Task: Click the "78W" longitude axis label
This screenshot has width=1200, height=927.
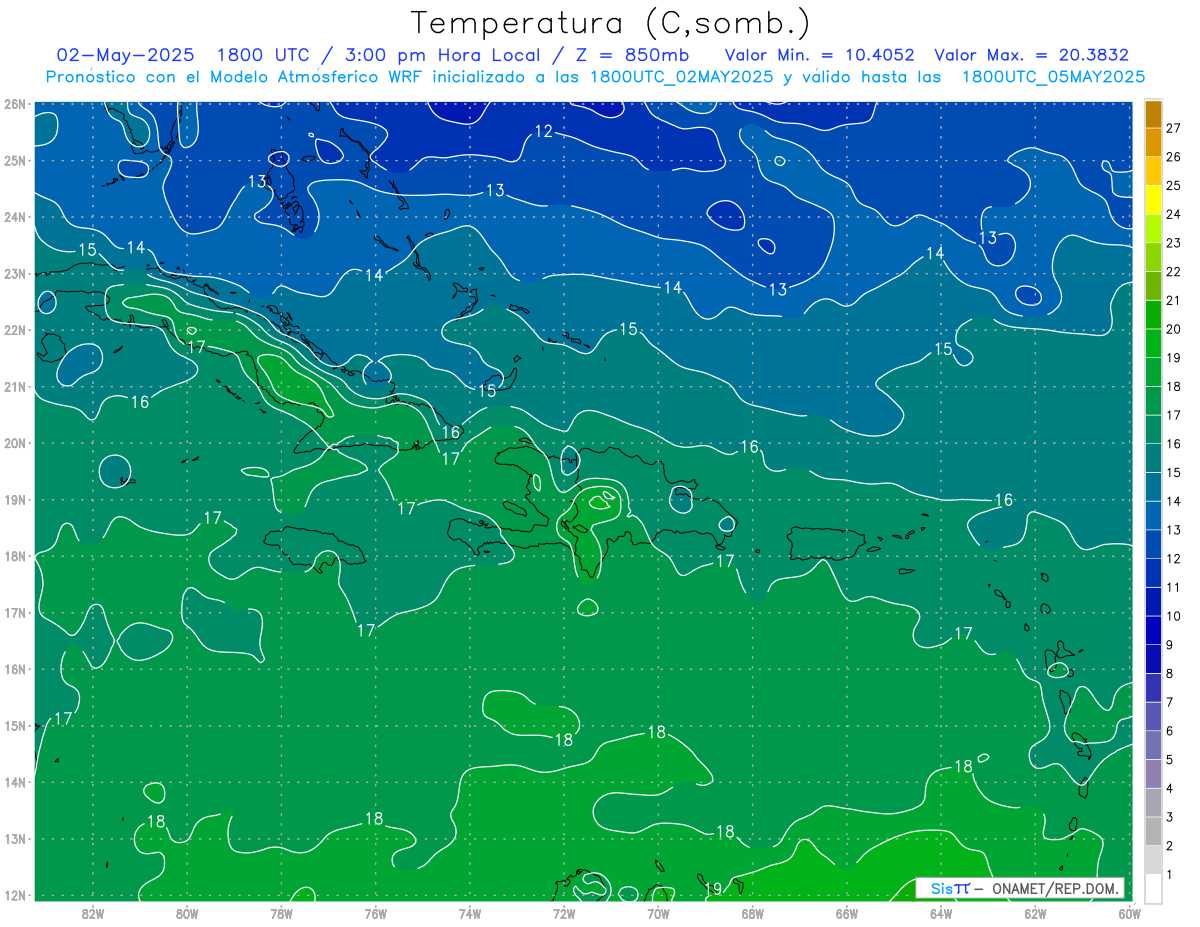Action: click(x=281, y=913)
